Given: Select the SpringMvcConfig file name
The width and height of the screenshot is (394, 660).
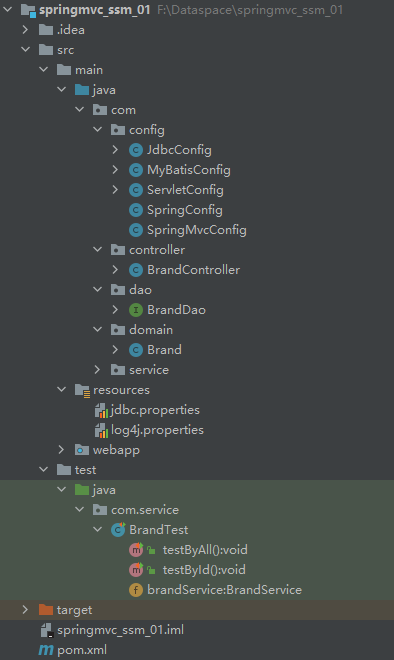Looking at the screenshot, I should coord(197,230).
